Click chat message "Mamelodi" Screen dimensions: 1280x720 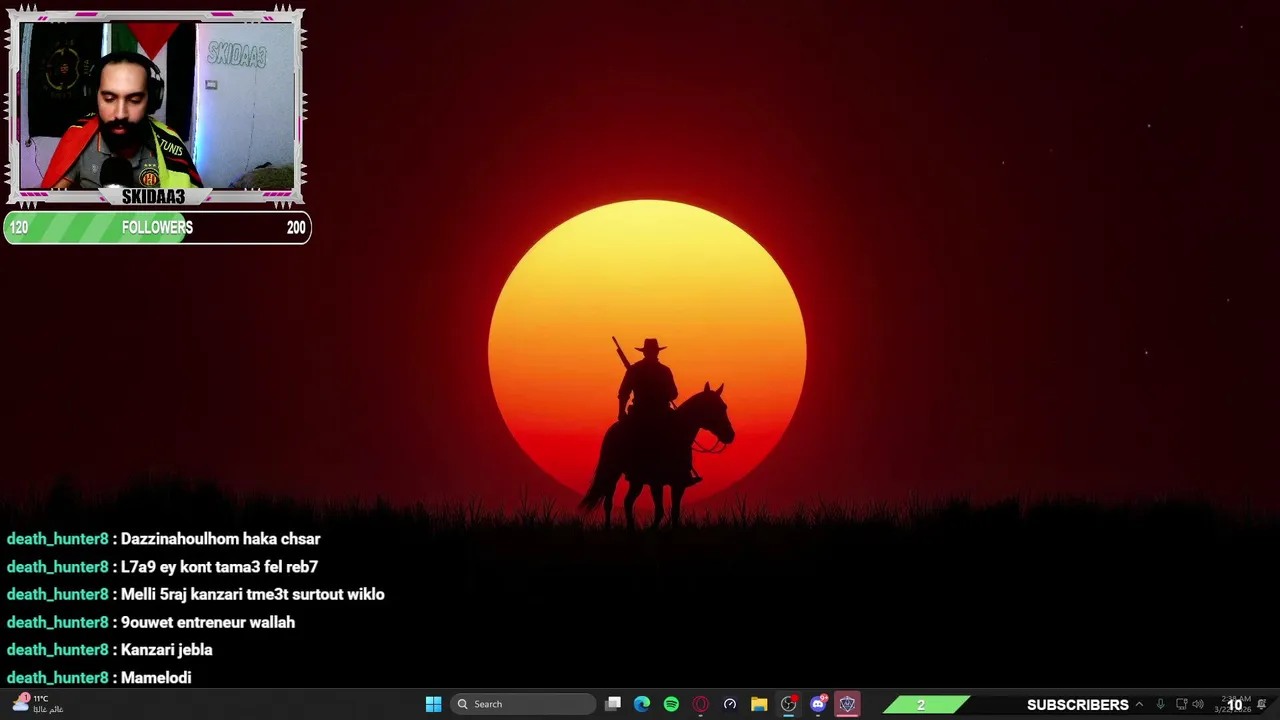pyautogui.click(x=156, y=678)
